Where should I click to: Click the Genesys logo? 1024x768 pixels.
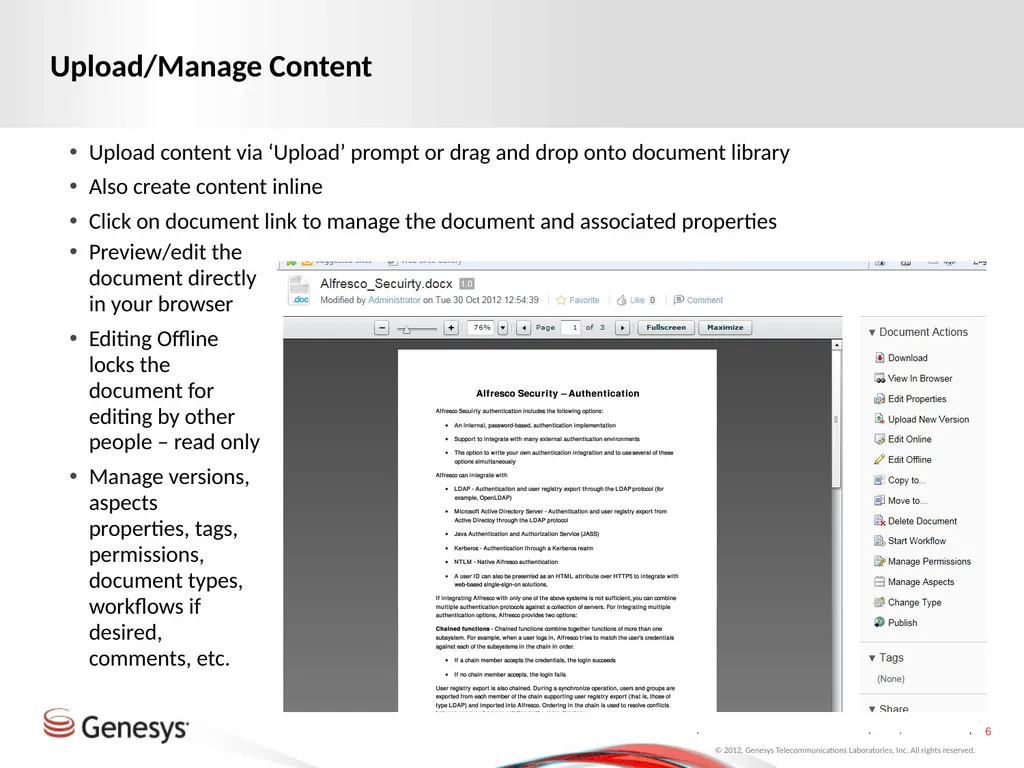coord(116,725)
